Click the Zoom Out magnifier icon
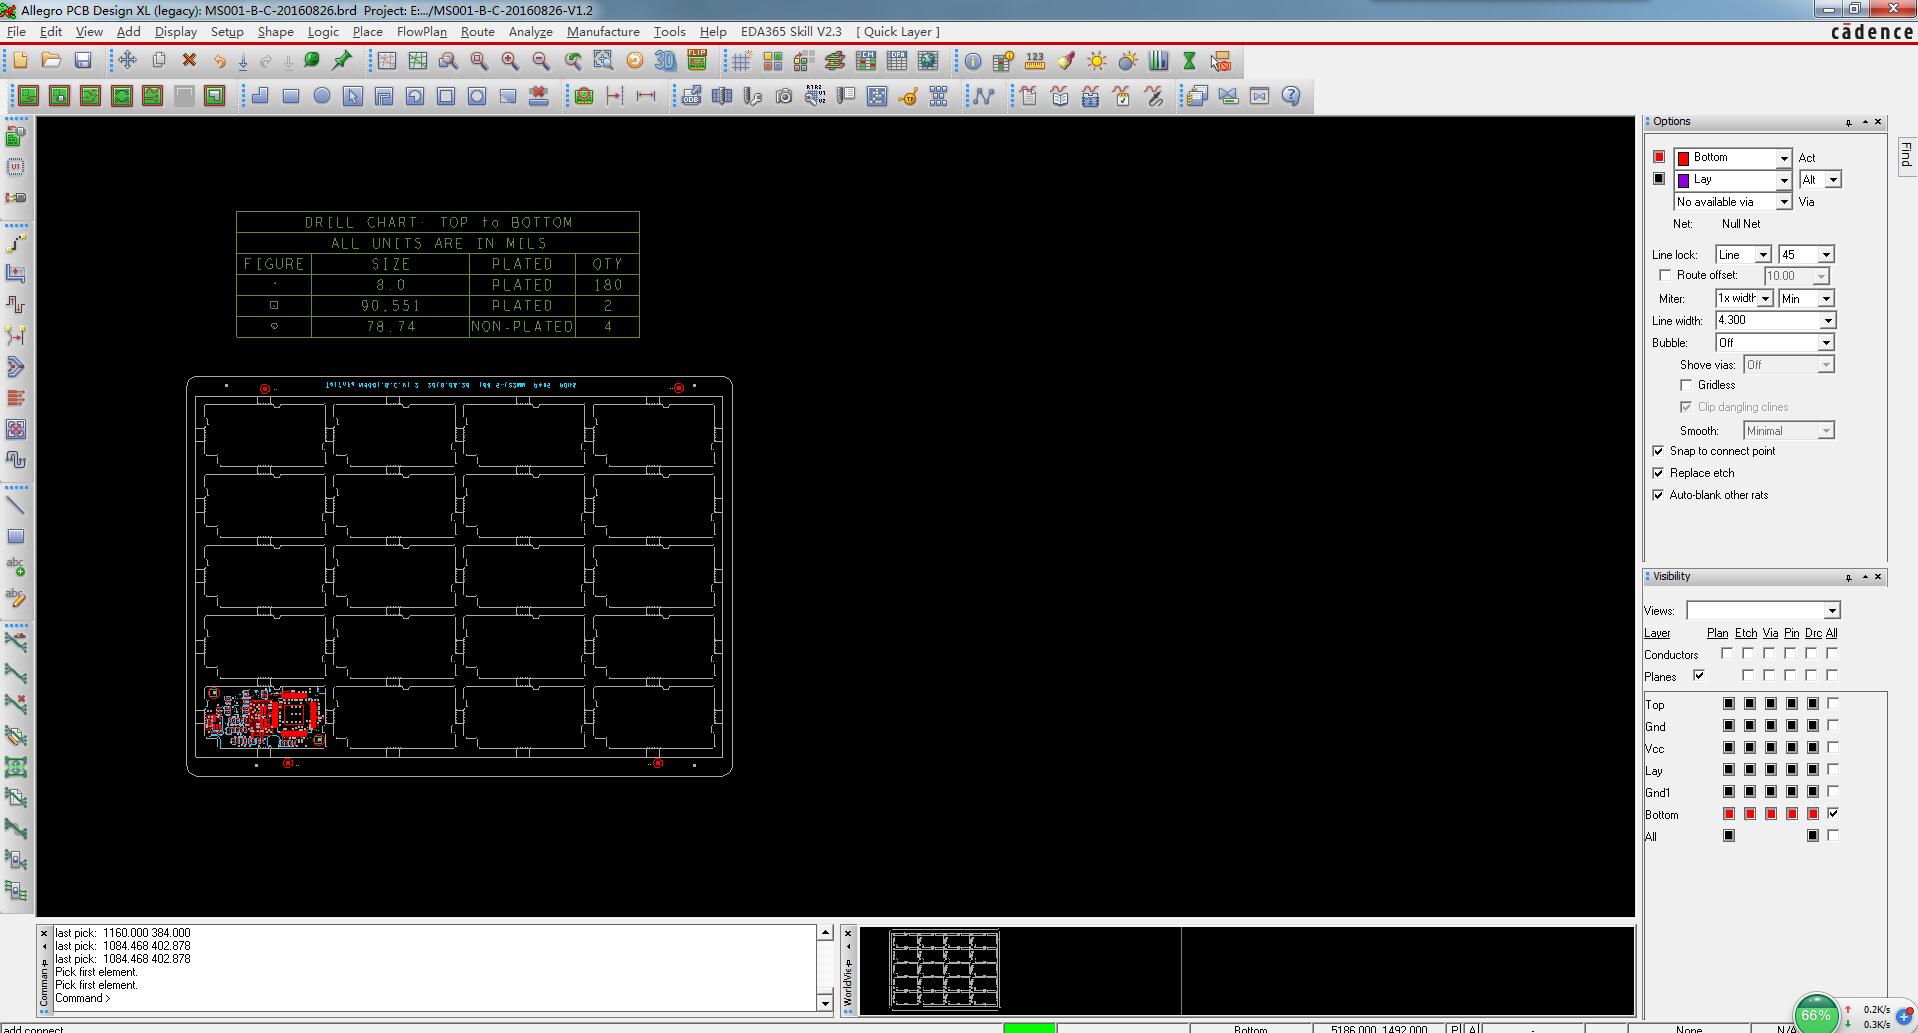 tap(541, 61)
